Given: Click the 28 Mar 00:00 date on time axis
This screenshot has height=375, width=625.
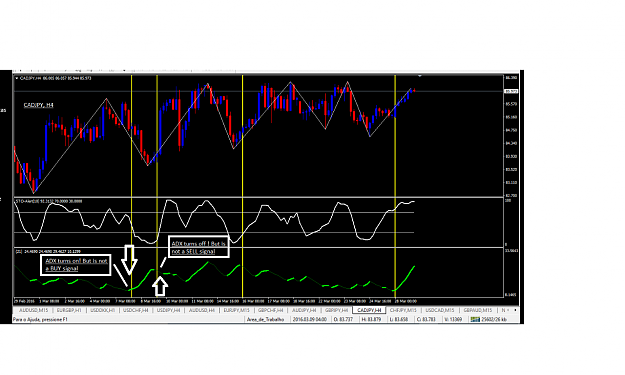Looking at the screenshot, I should tap(405, 301).
